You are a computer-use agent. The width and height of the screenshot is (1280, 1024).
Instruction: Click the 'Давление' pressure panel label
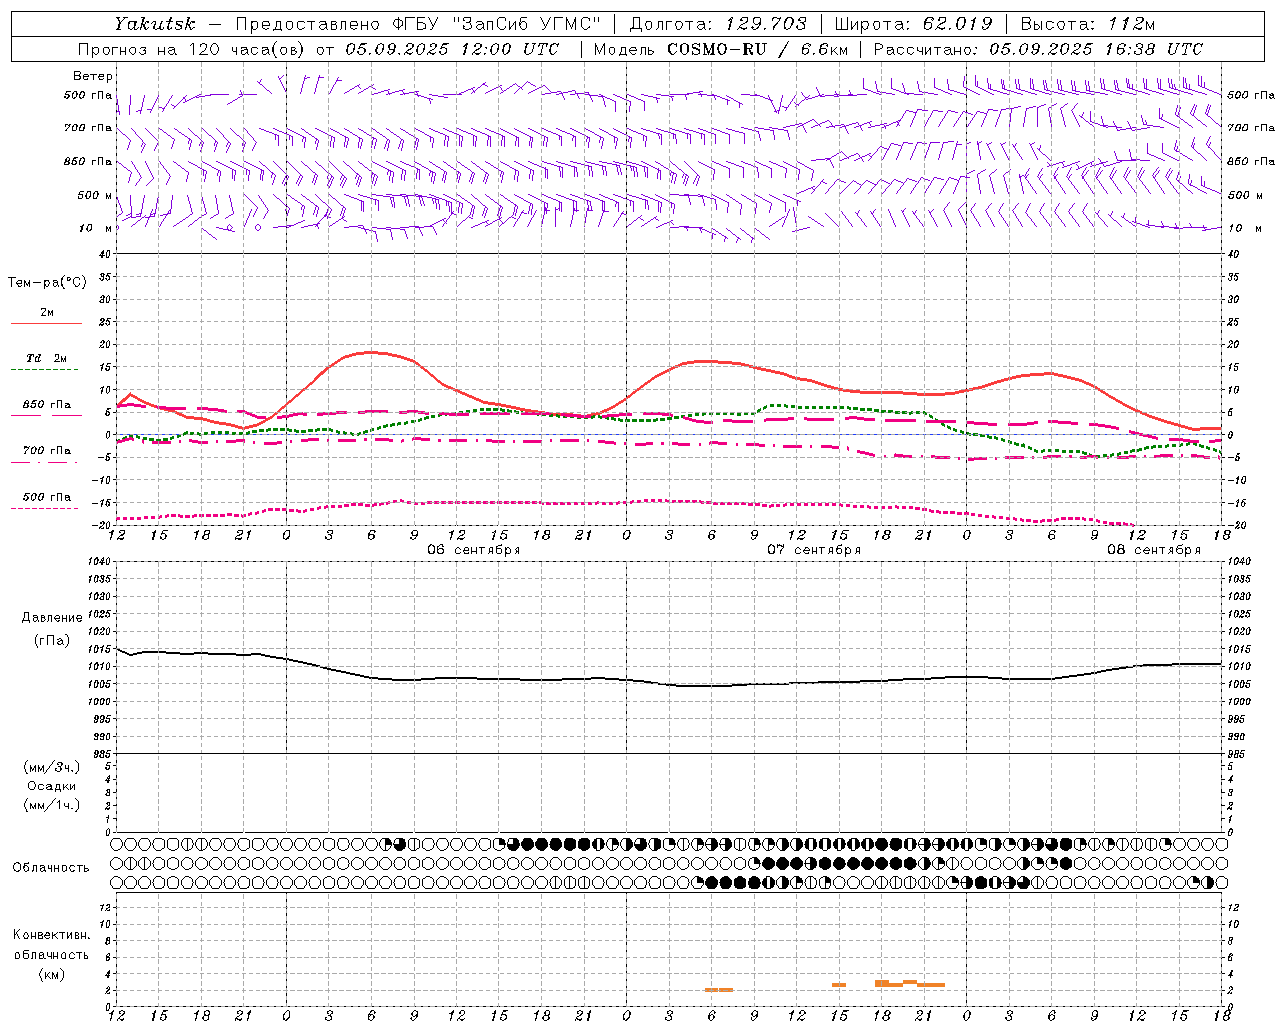pyautogui.click(x=52, y=618)
